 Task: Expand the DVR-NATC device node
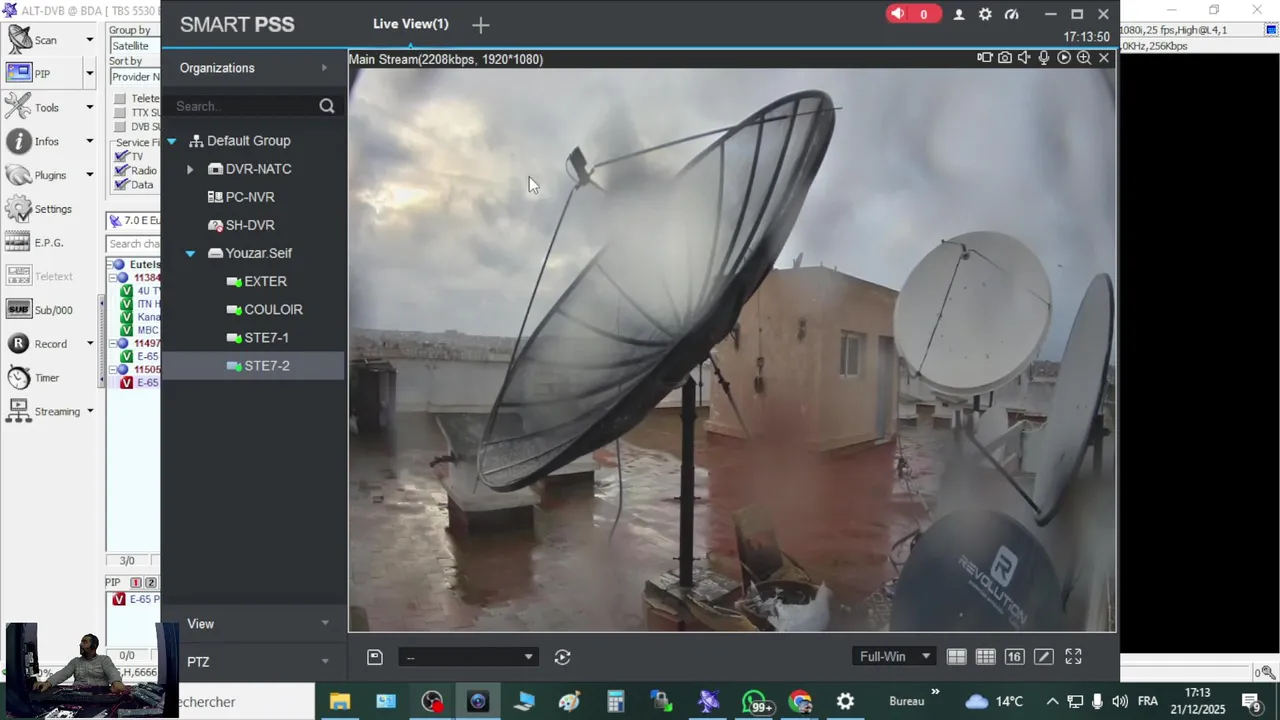tap(190, 169)
